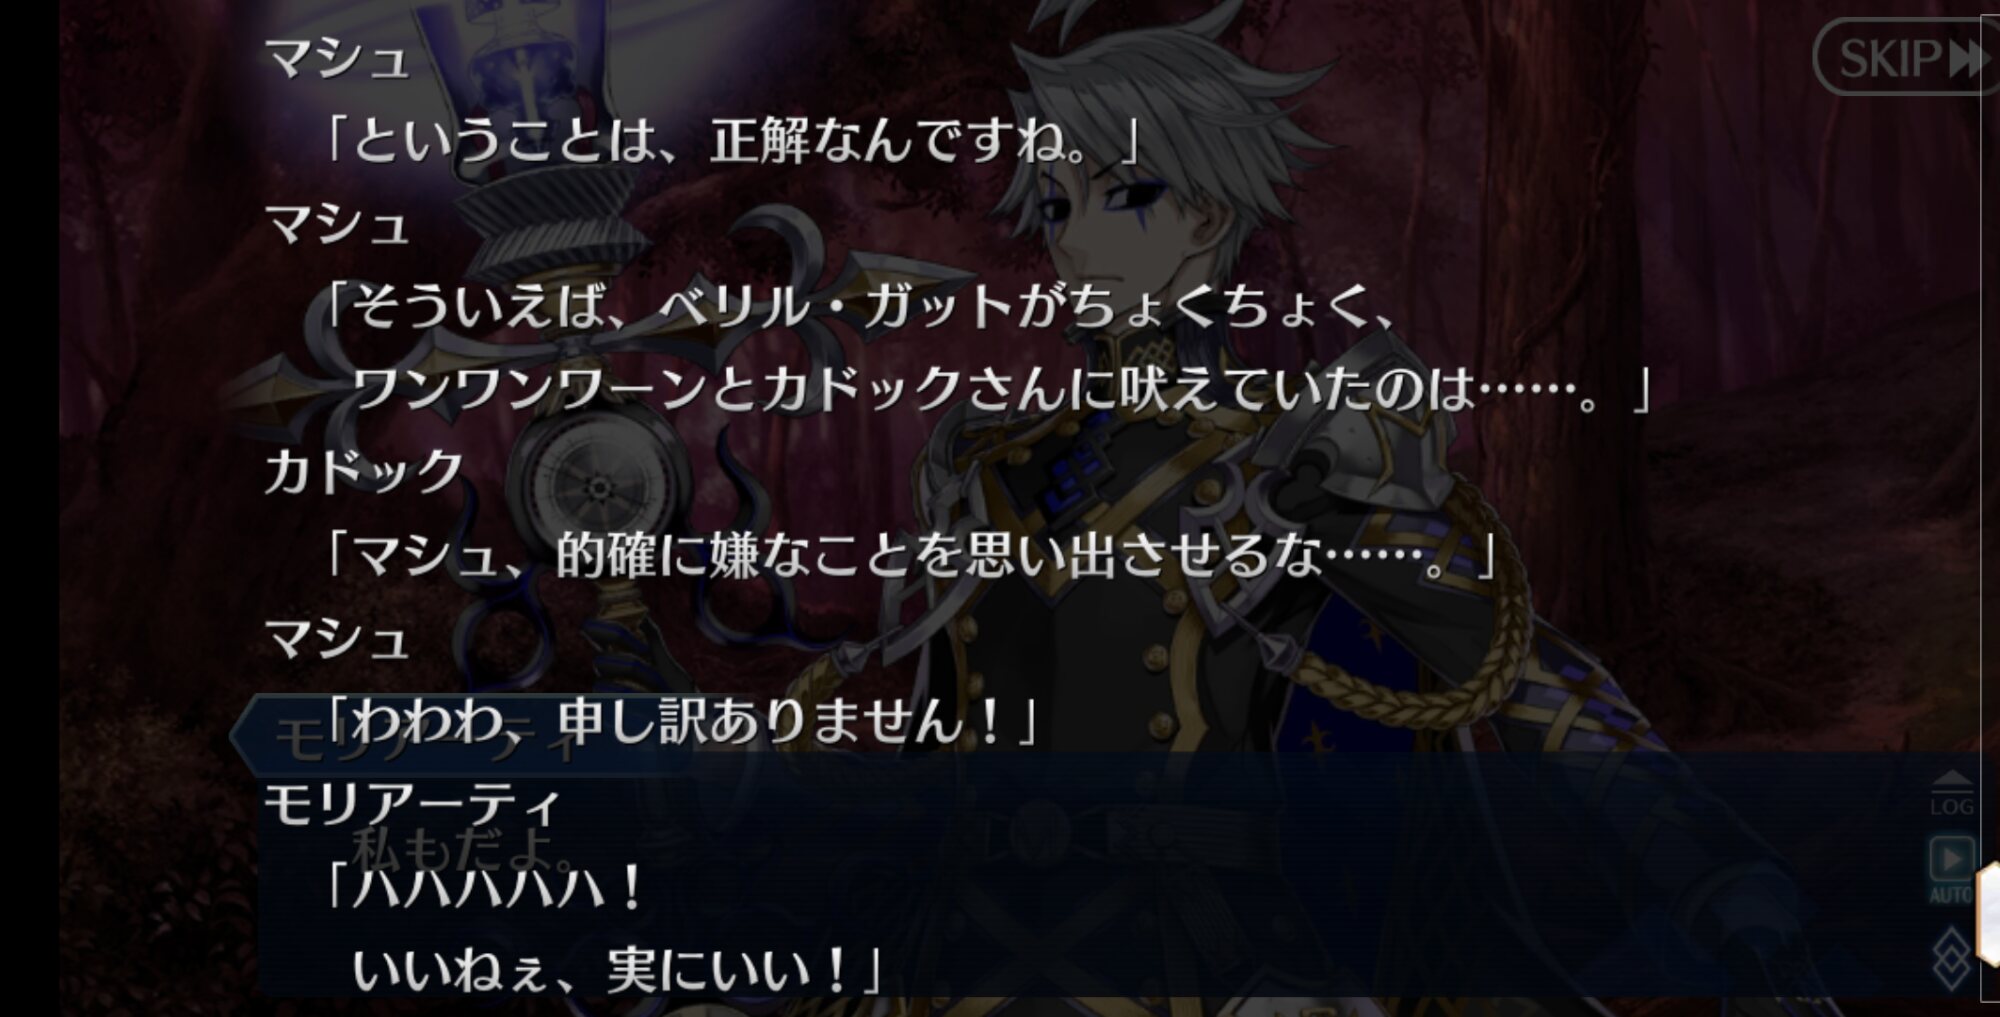This screenshot has height=1017, width=2000.
Task: Click the faded dialogue text 私もだよ。
Action: click(x=466, y=848)
